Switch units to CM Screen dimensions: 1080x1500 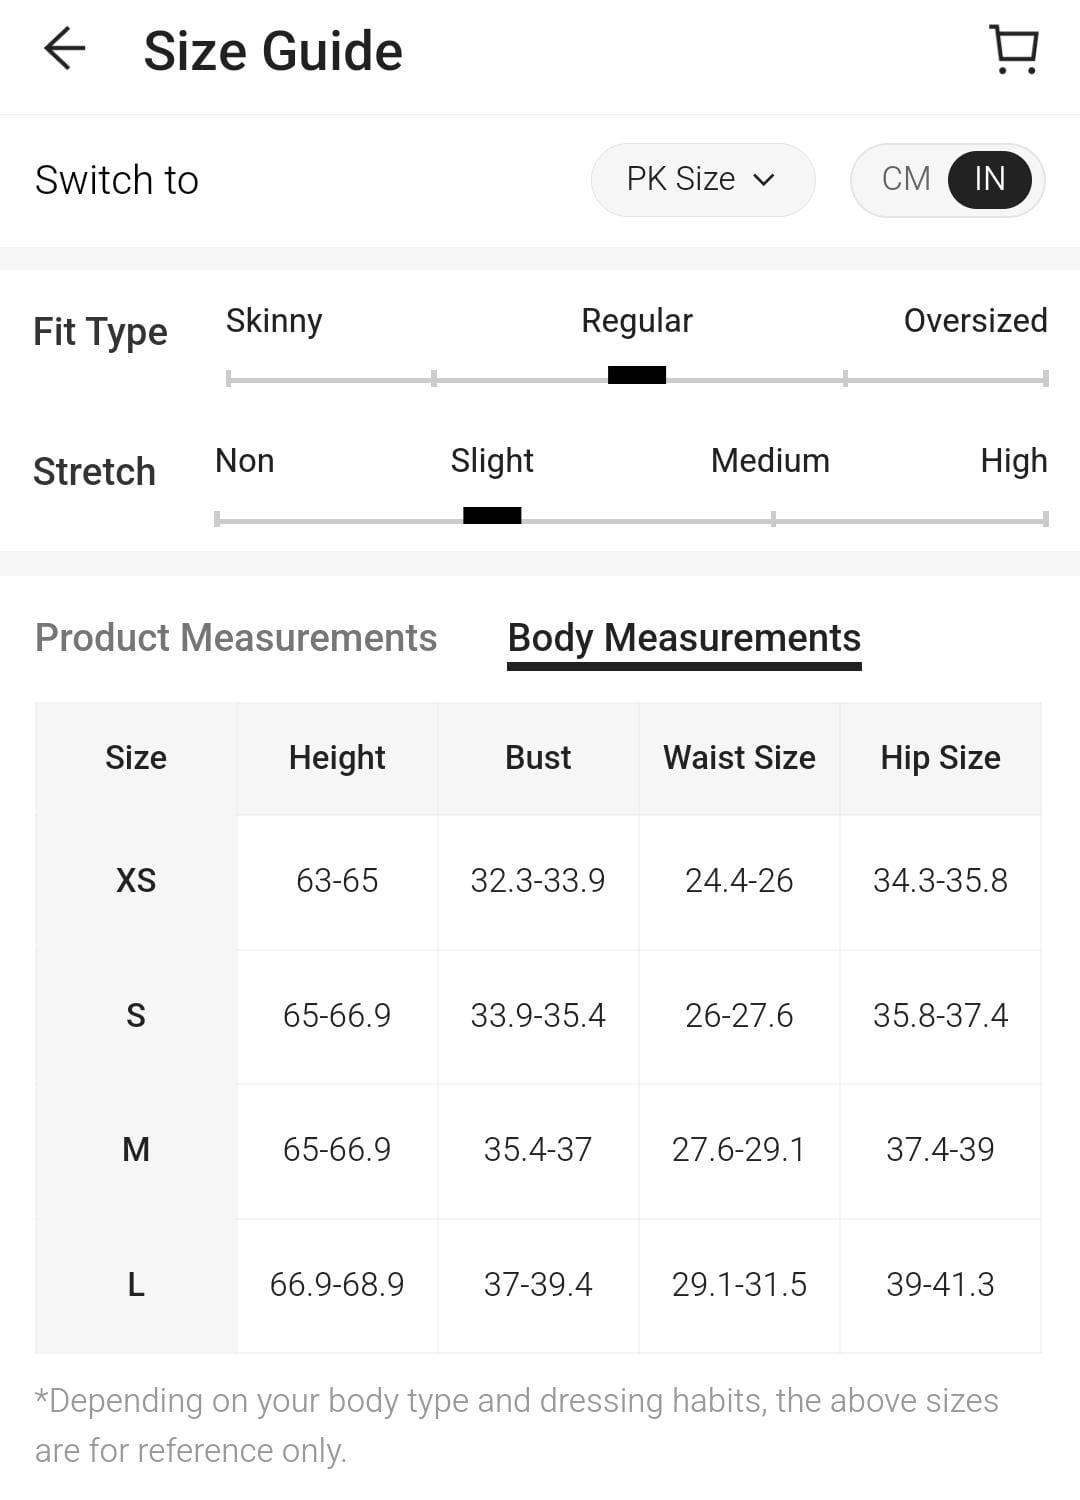point(906,179)
